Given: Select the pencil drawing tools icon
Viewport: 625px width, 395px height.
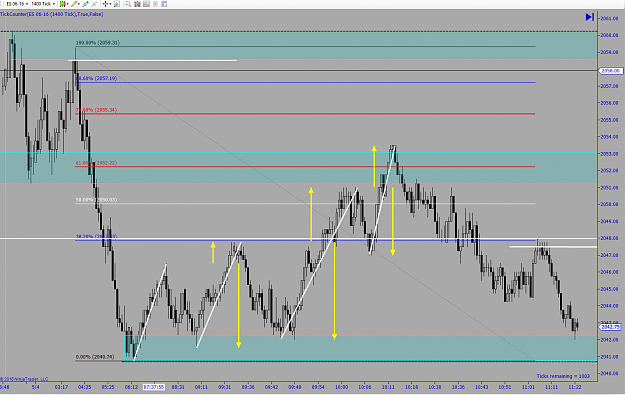Looking at the screenshot, I should click(x=74, y=4).
